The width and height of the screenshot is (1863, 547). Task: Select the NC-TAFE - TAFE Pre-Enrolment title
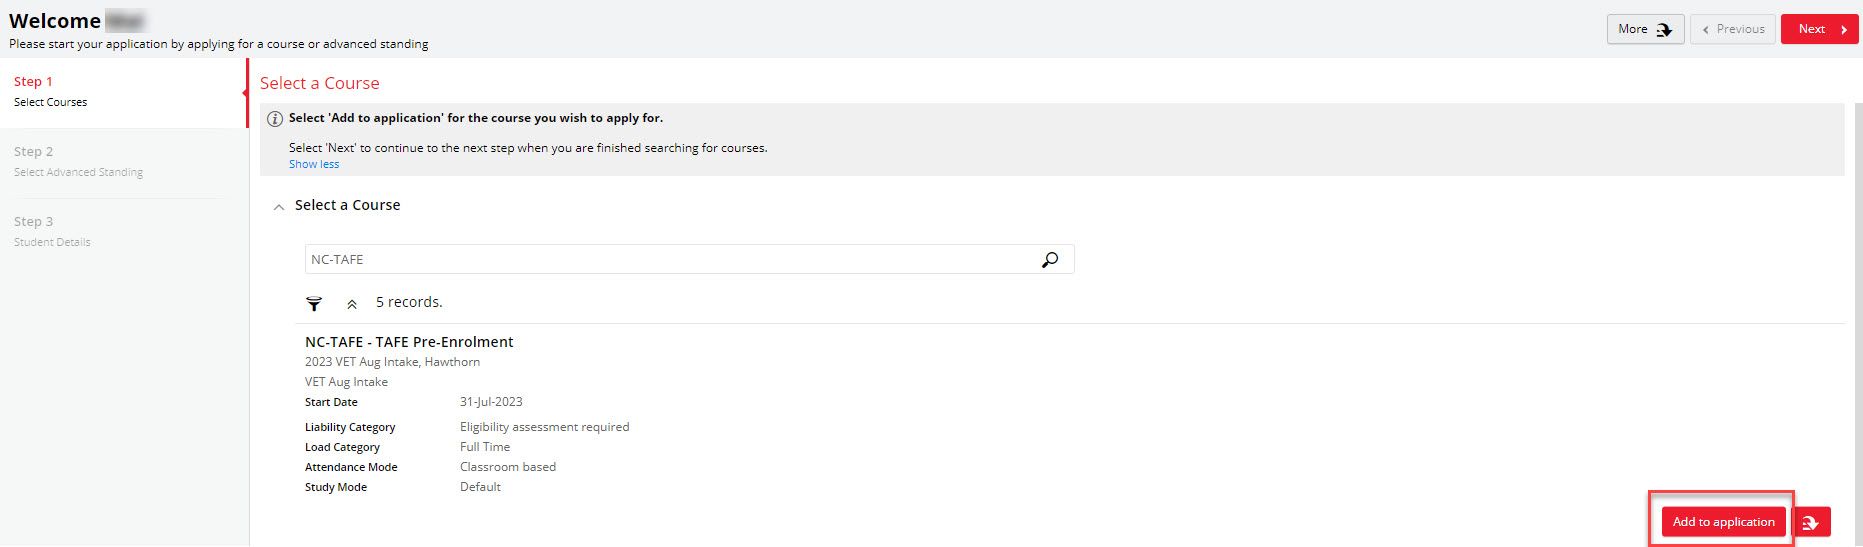409,342
